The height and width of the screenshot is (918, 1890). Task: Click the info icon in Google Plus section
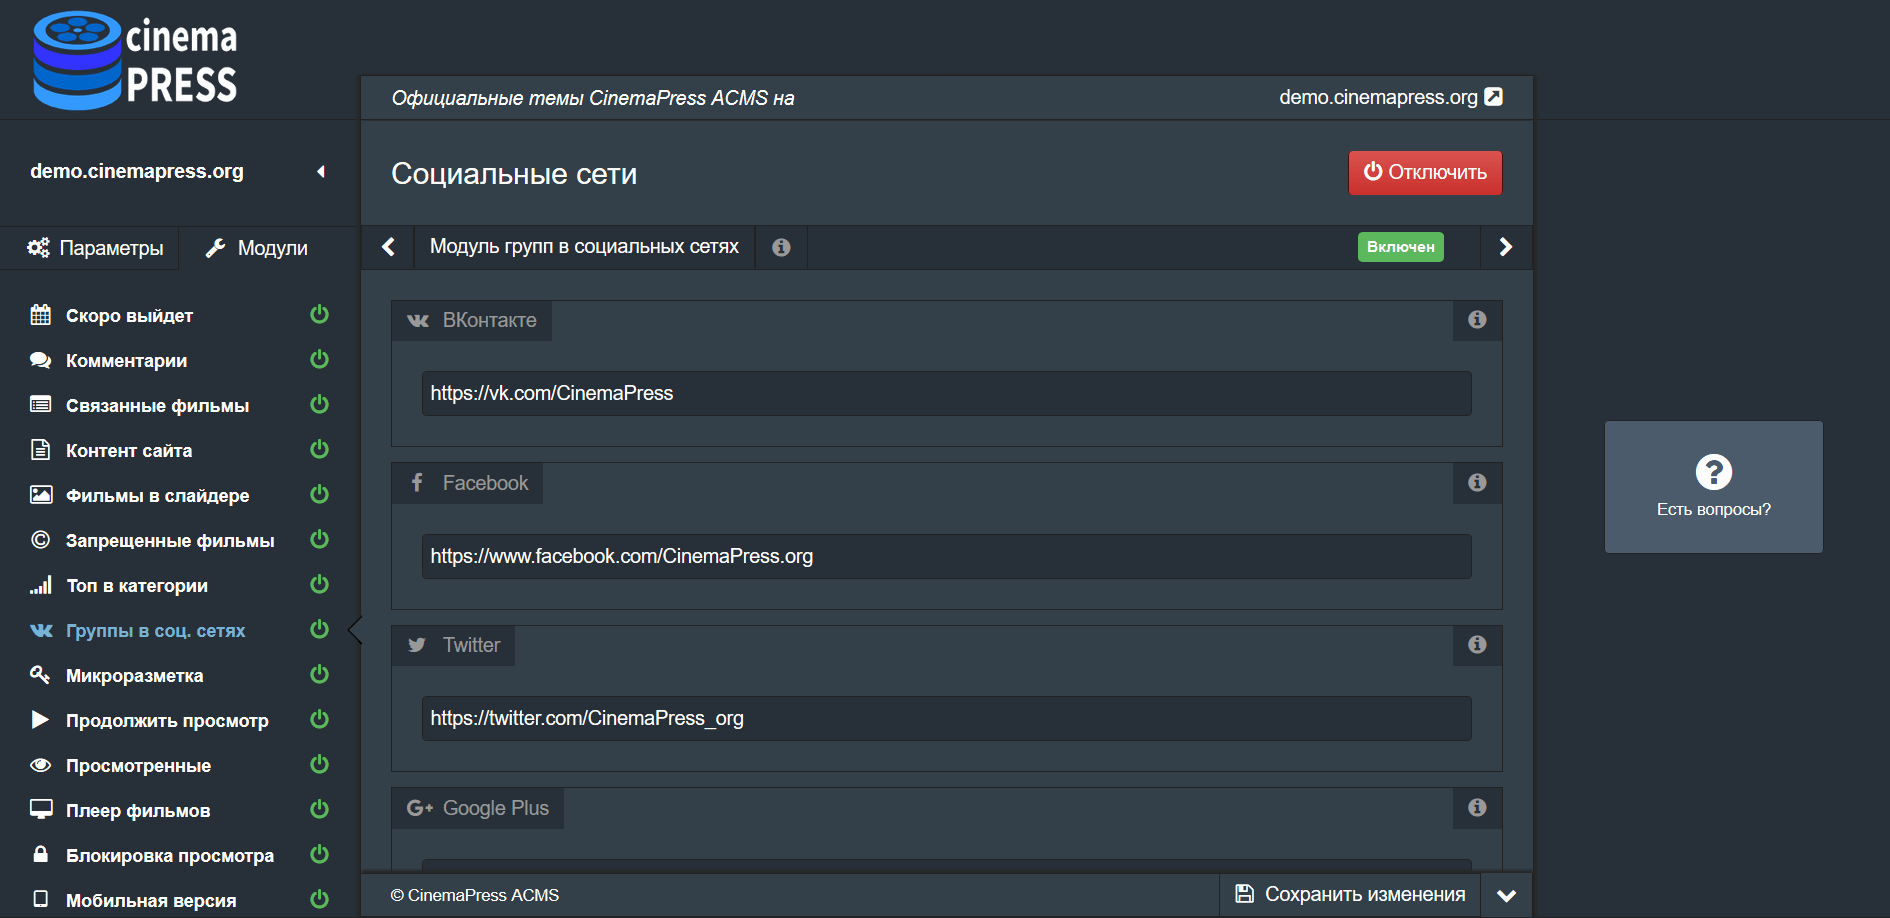1477,808
